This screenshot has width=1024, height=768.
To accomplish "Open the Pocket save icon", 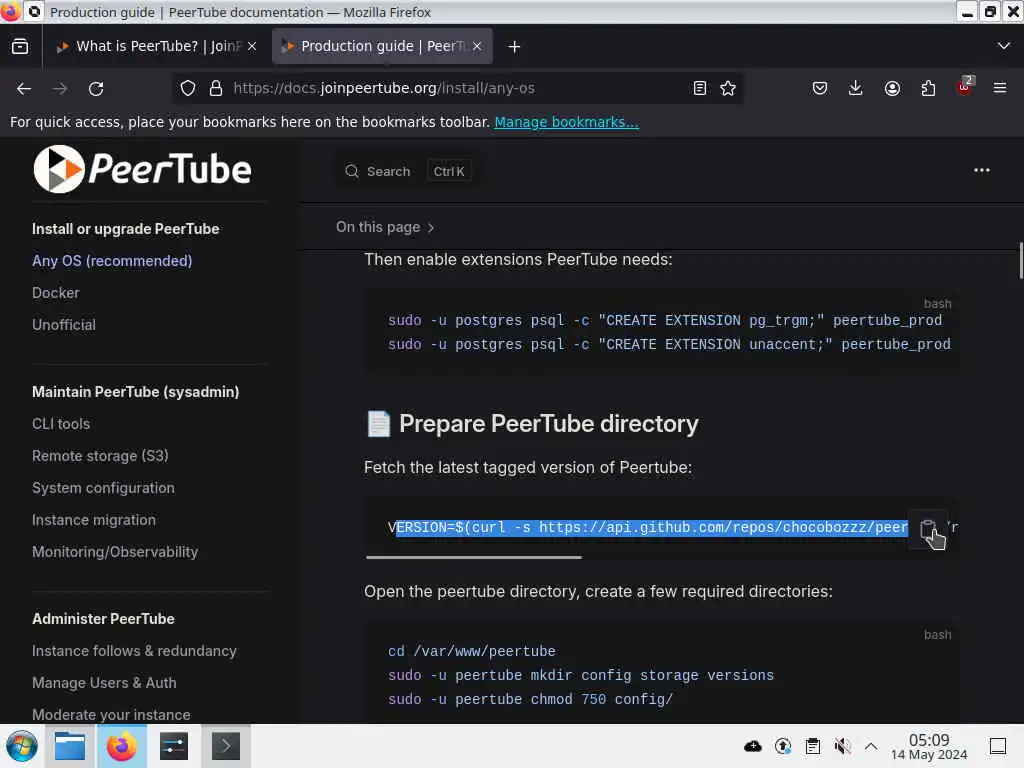I will tap(820, 88).
